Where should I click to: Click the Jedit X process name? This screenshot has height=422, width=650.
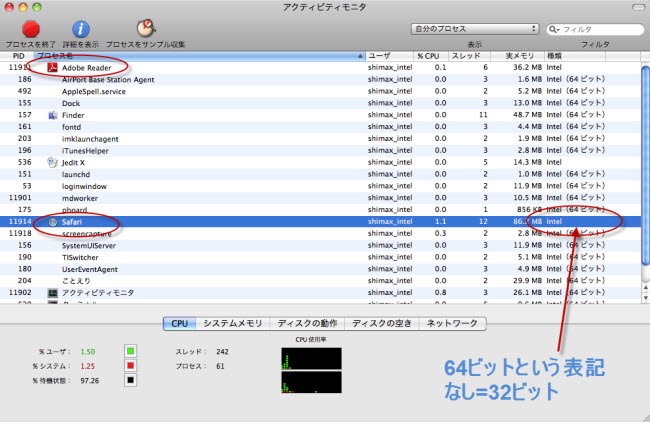click(73, 162)
